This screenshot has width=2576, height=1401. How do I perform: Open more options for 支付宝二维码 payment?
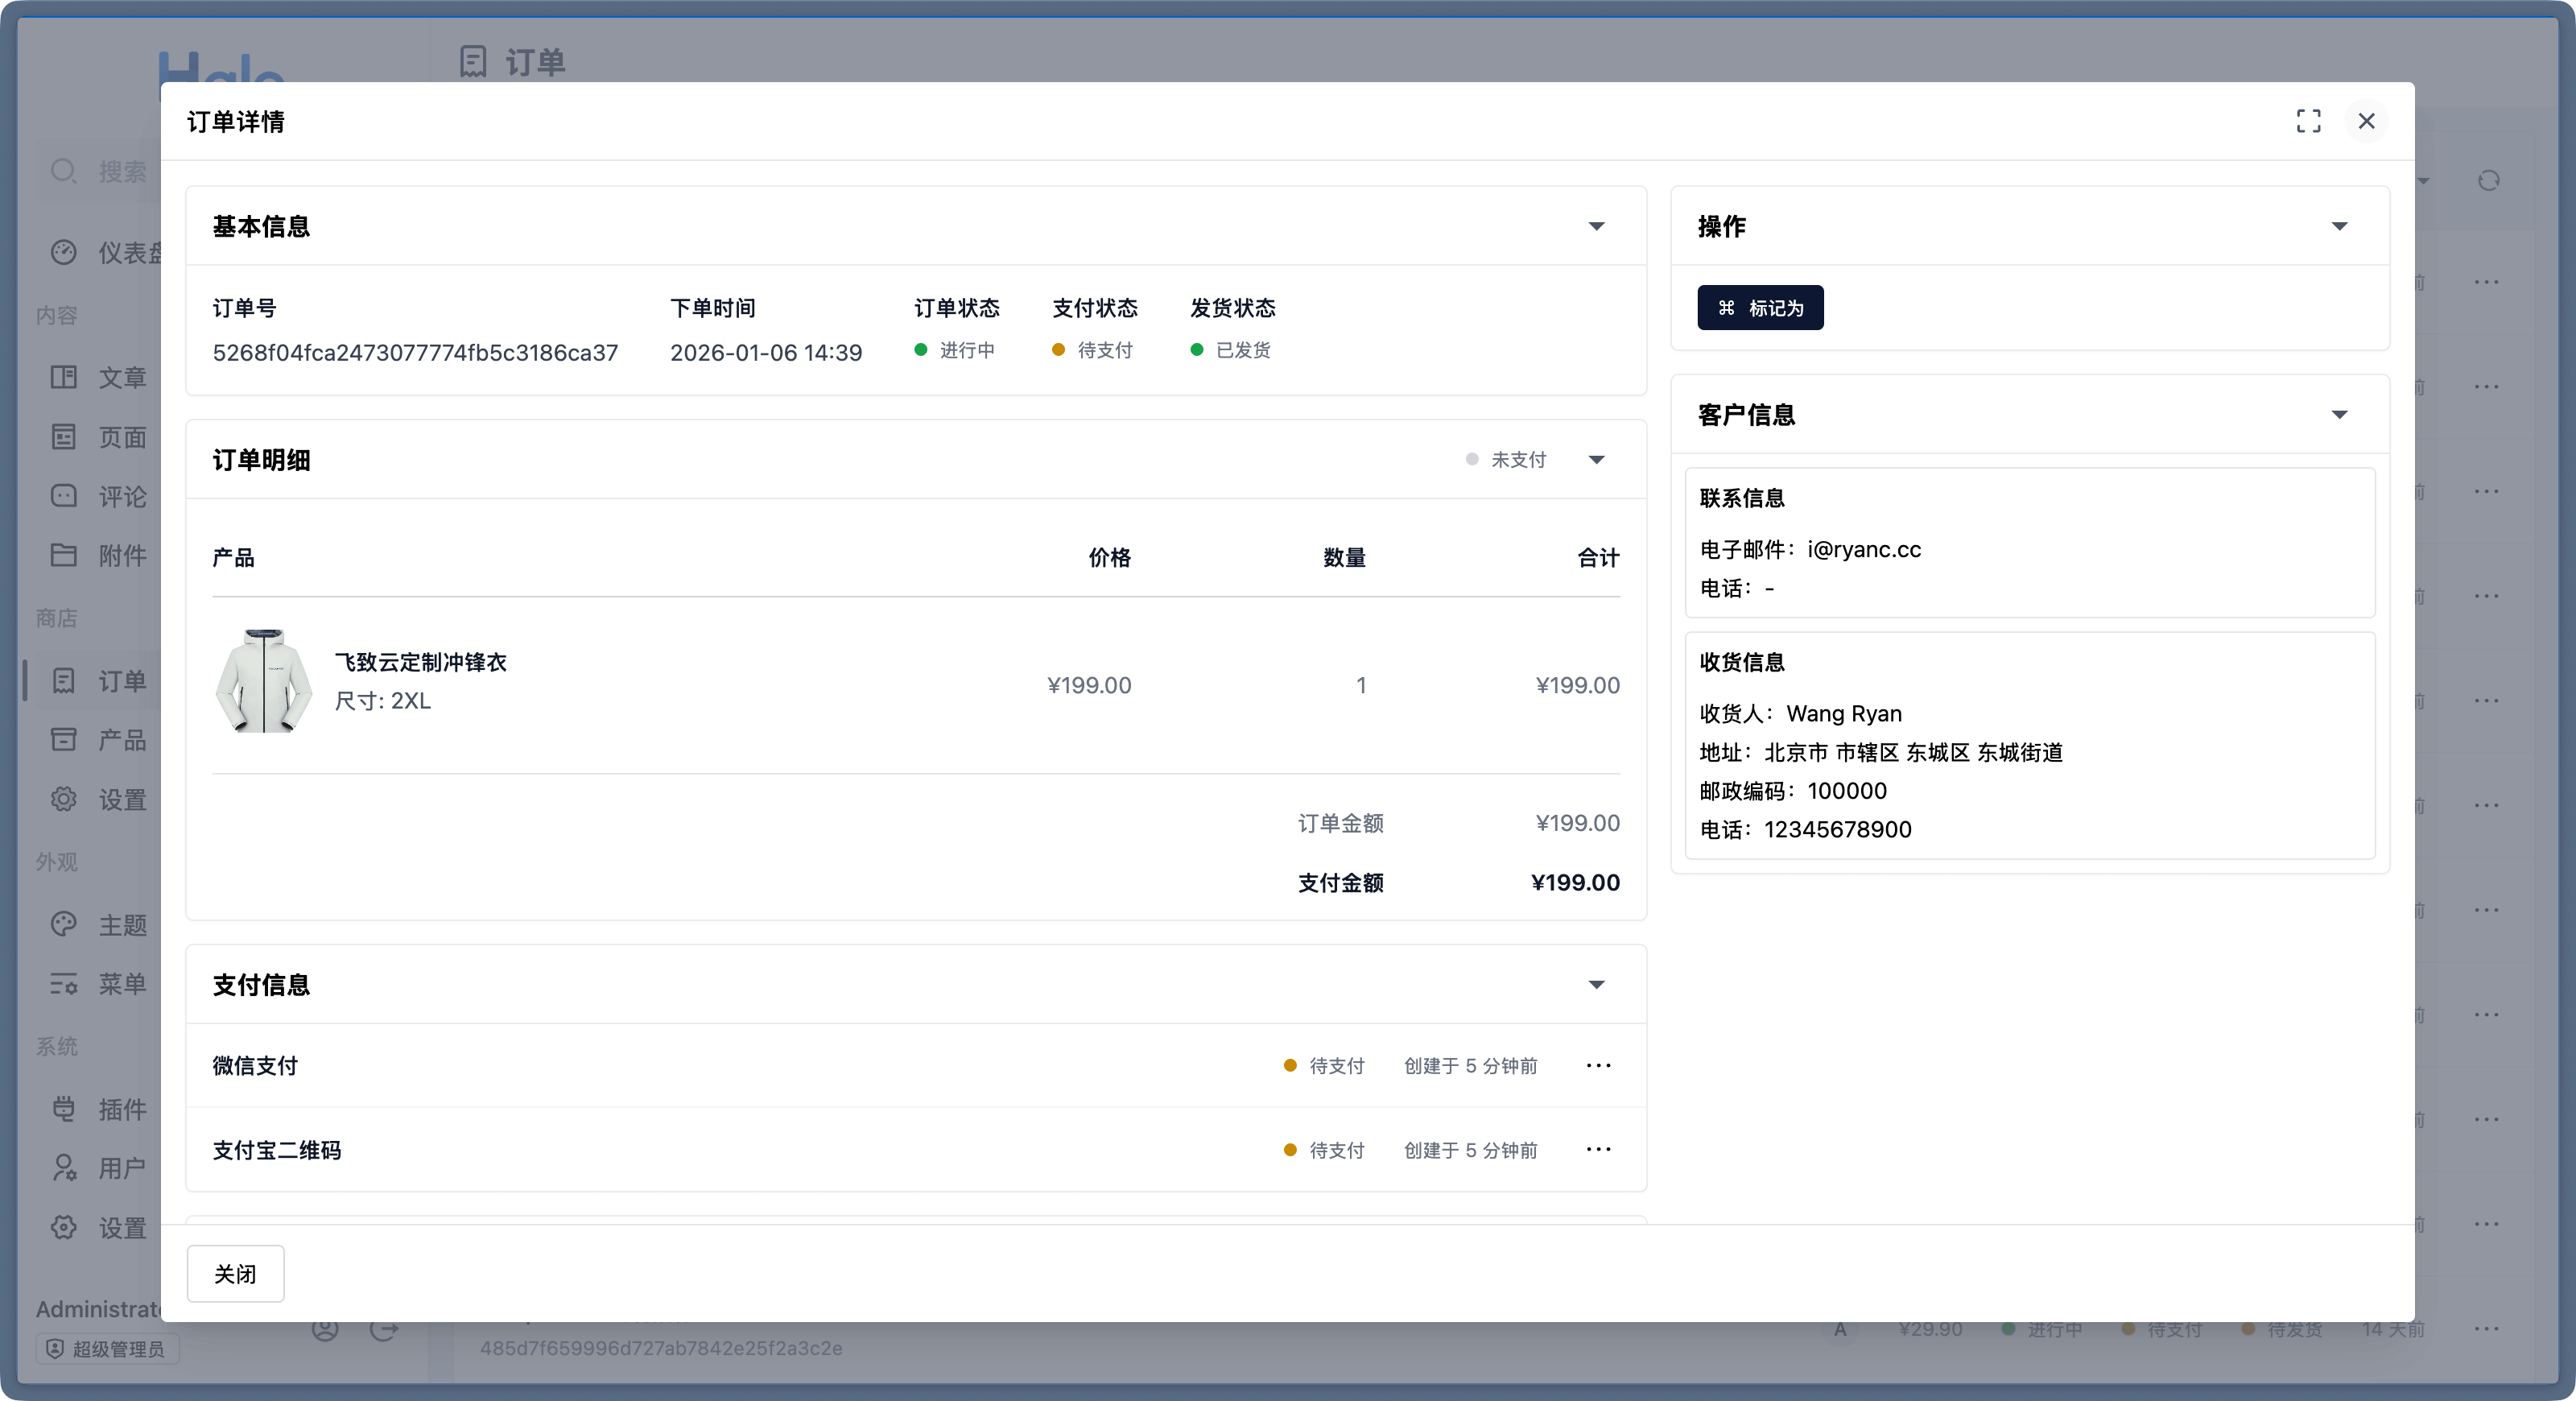(1598, 1149)
